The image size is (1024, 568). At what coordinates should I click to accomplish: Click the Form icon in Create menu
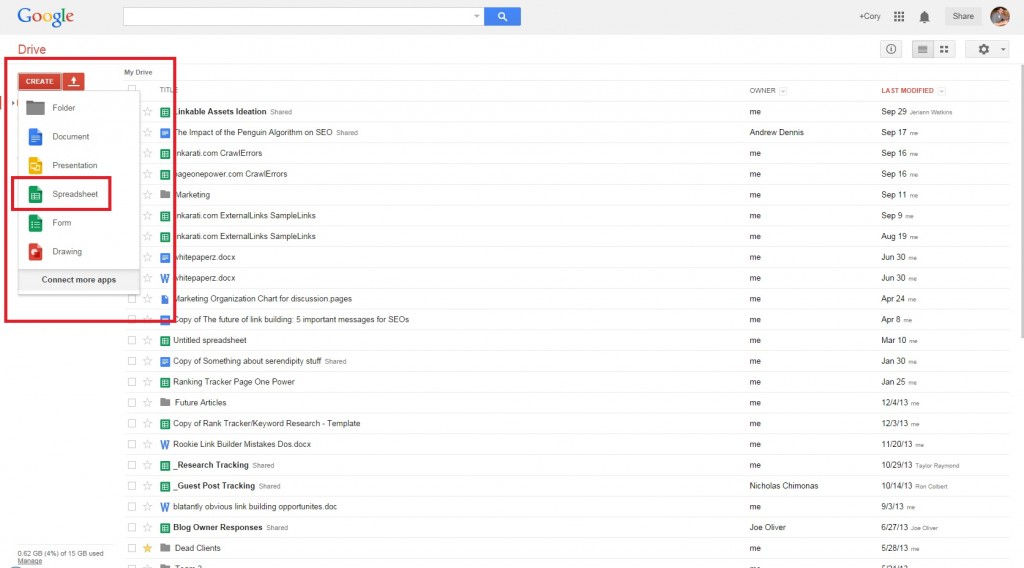[x=35, y=223]
